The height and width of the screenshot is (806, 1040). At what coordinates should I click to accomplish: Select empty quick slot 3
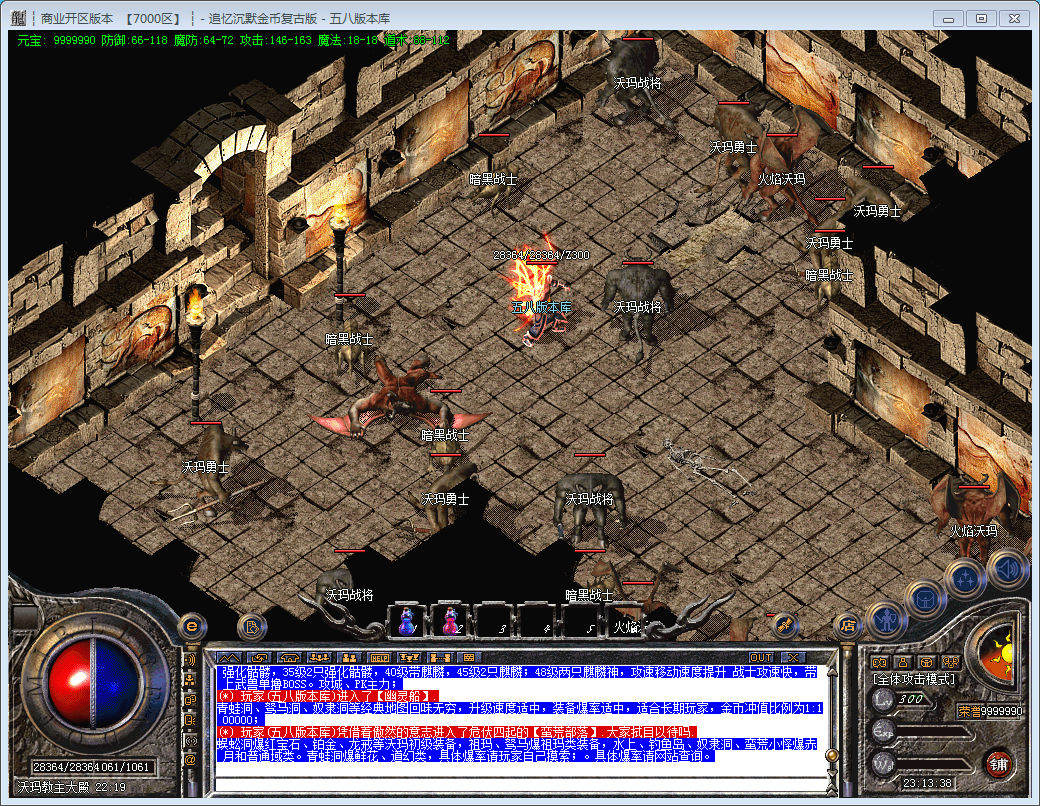tap(493, 621)
